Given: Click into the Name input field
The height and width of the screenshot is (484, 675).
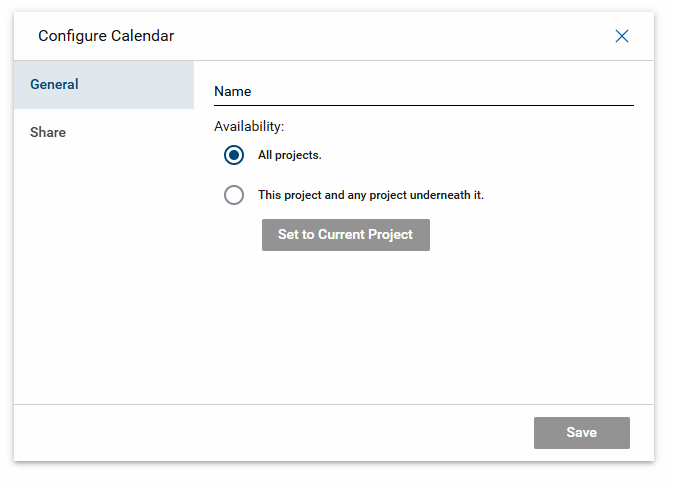Looking at the screenshot, I should (423, 91).
